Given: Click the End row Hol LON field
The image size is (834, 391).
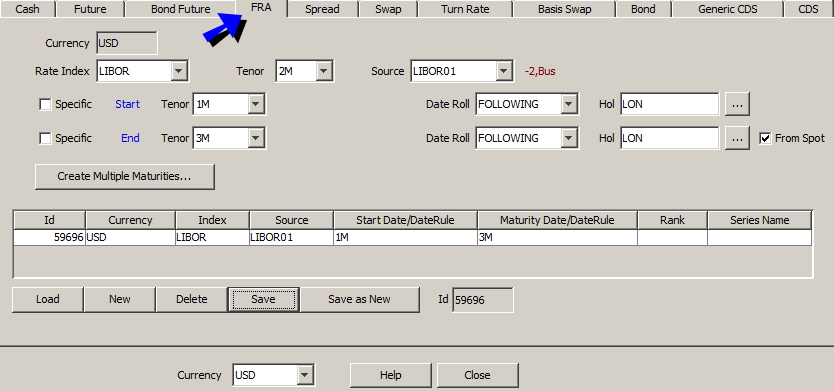Looking at the screenshot, I should [670, 138].
